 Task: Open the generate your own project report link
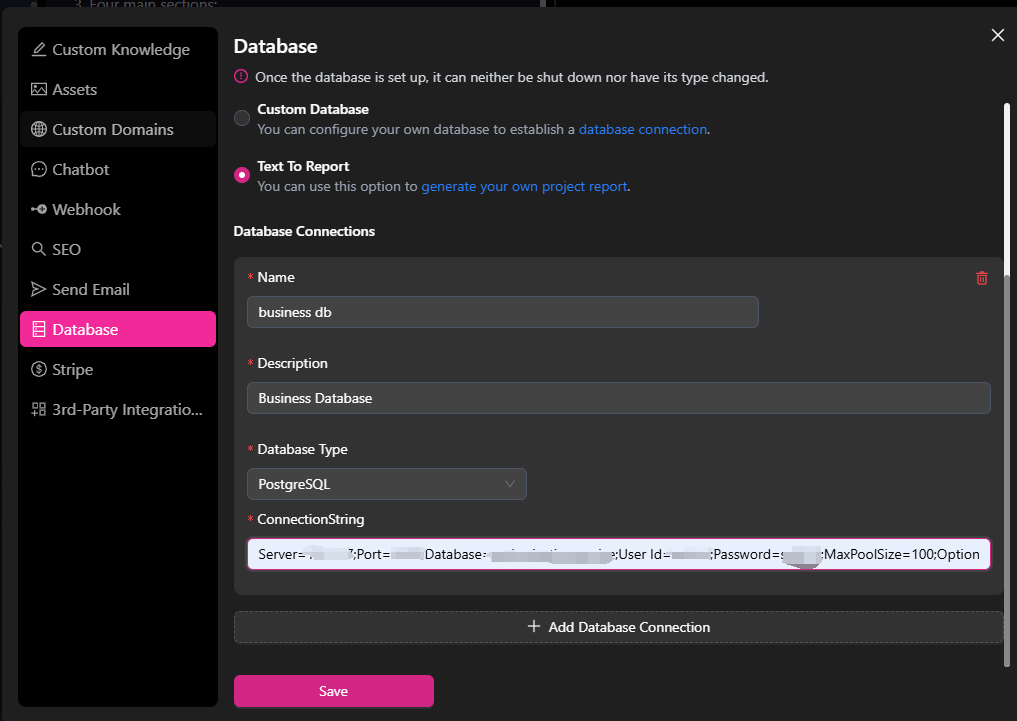[524, 187]
